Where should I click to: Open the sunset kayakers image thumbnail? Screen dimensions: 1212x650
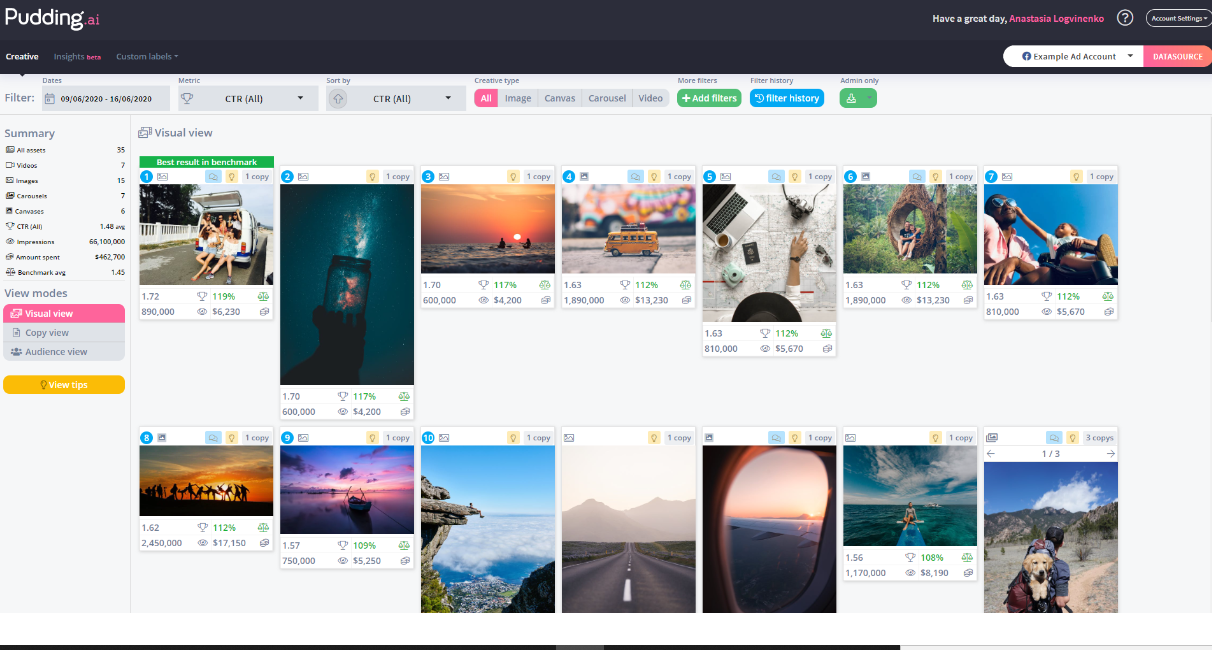tap(487, 229)
